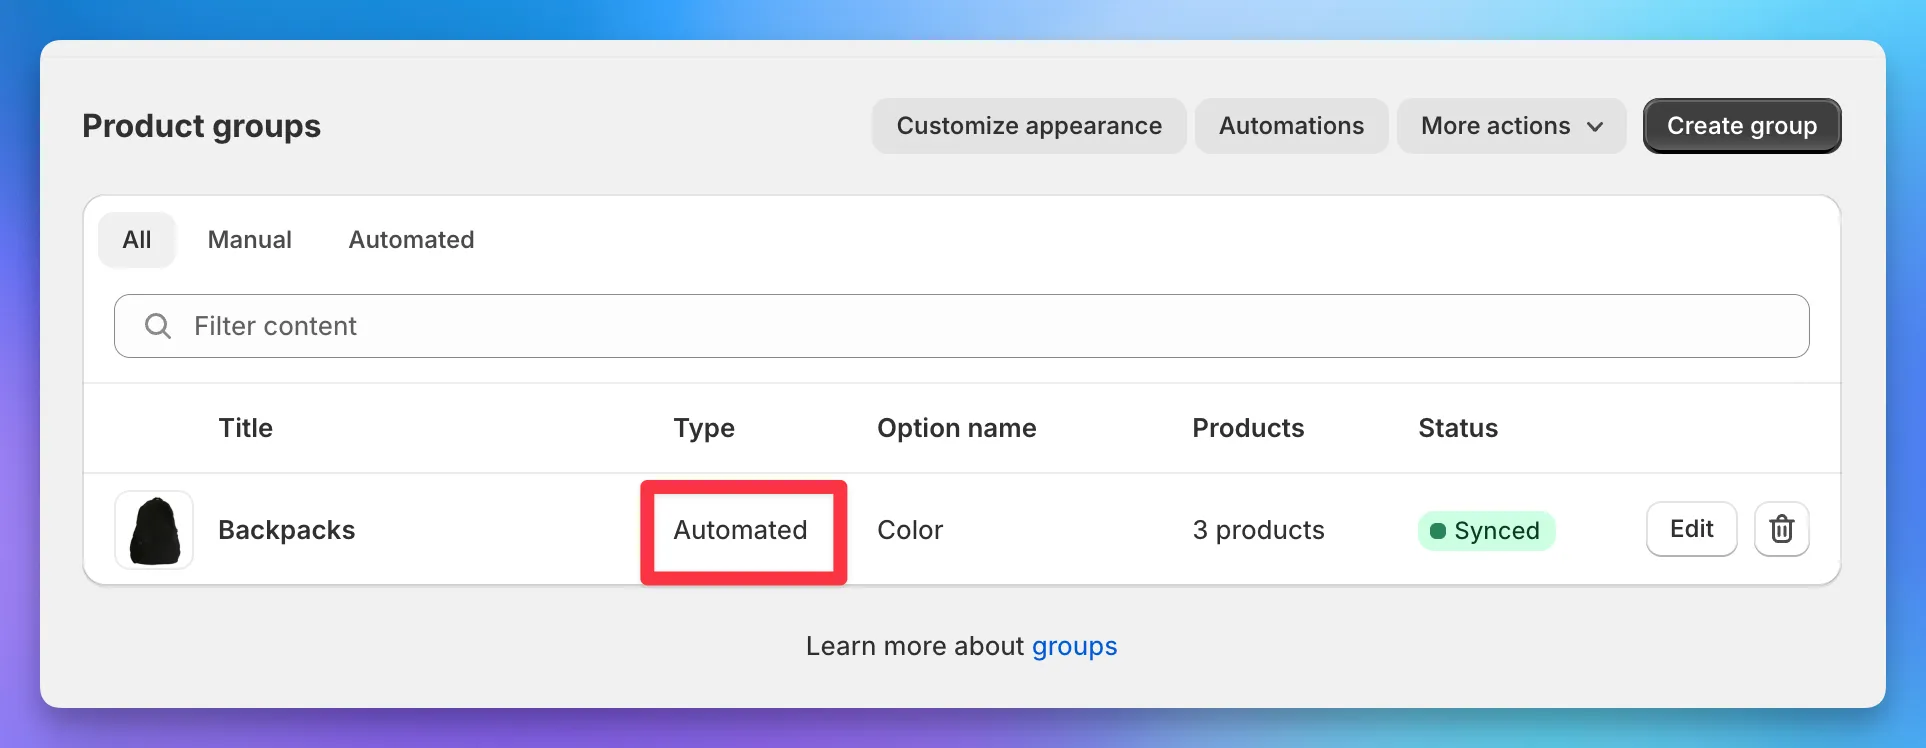Click the Create group button
1926x748 pixels.
pos(1742,126)
